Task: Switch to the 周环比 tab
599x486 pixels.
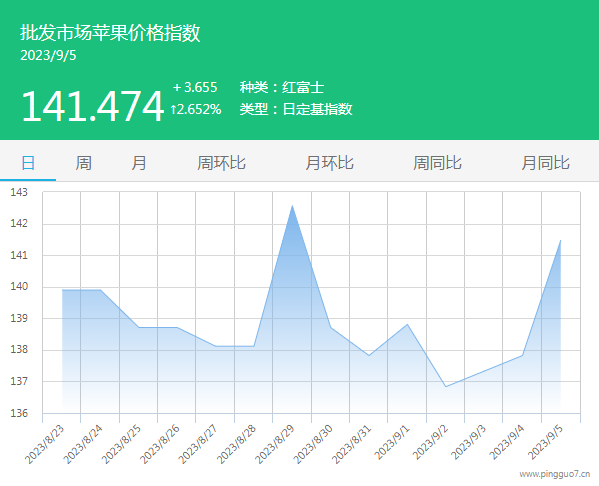Action: tap(221, 163)
